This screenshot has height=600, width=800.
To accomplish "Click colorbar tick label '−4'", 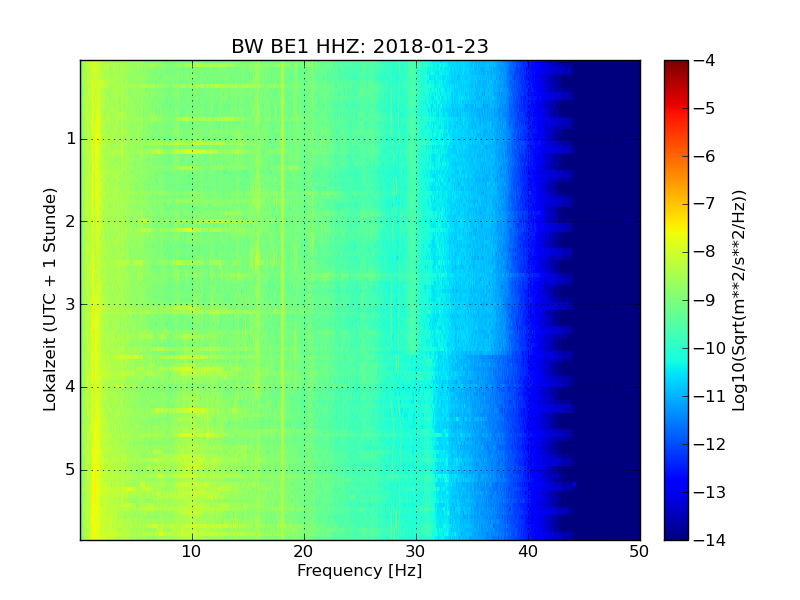I will (705, 61).
